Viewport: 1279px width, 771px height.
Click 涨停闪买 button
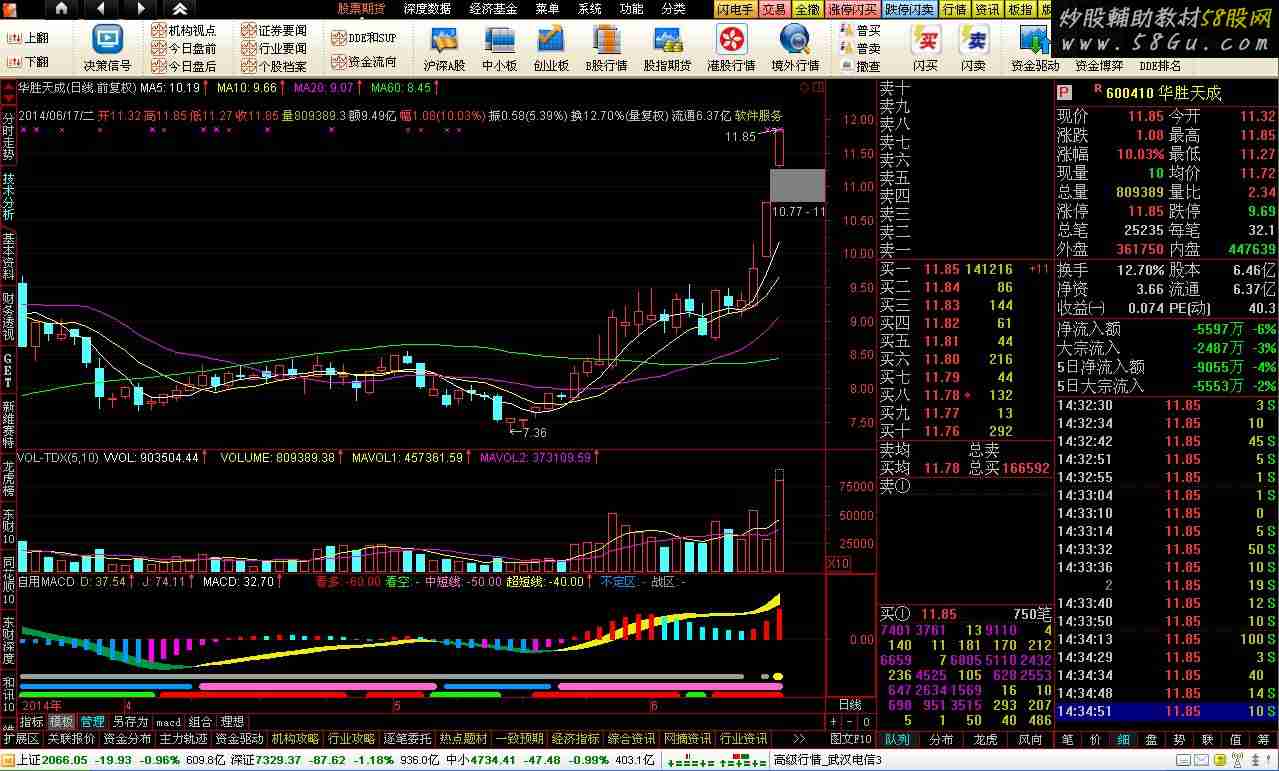(852, 9)
